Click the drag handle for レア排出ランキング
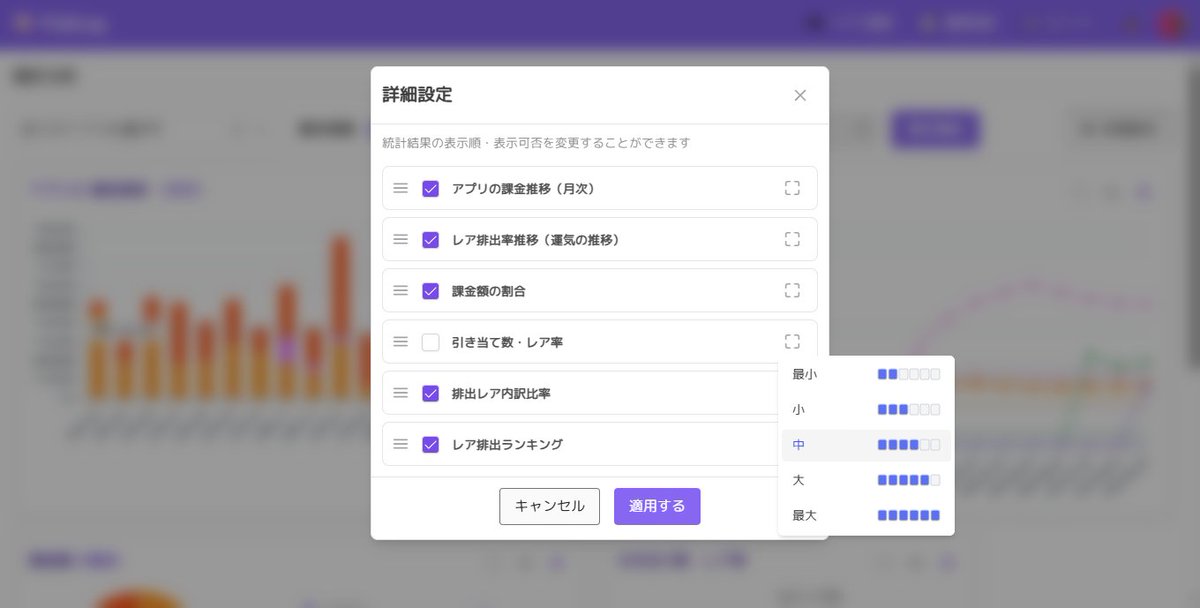Screen dimensions: 1200x608 (x=400, y=444)
